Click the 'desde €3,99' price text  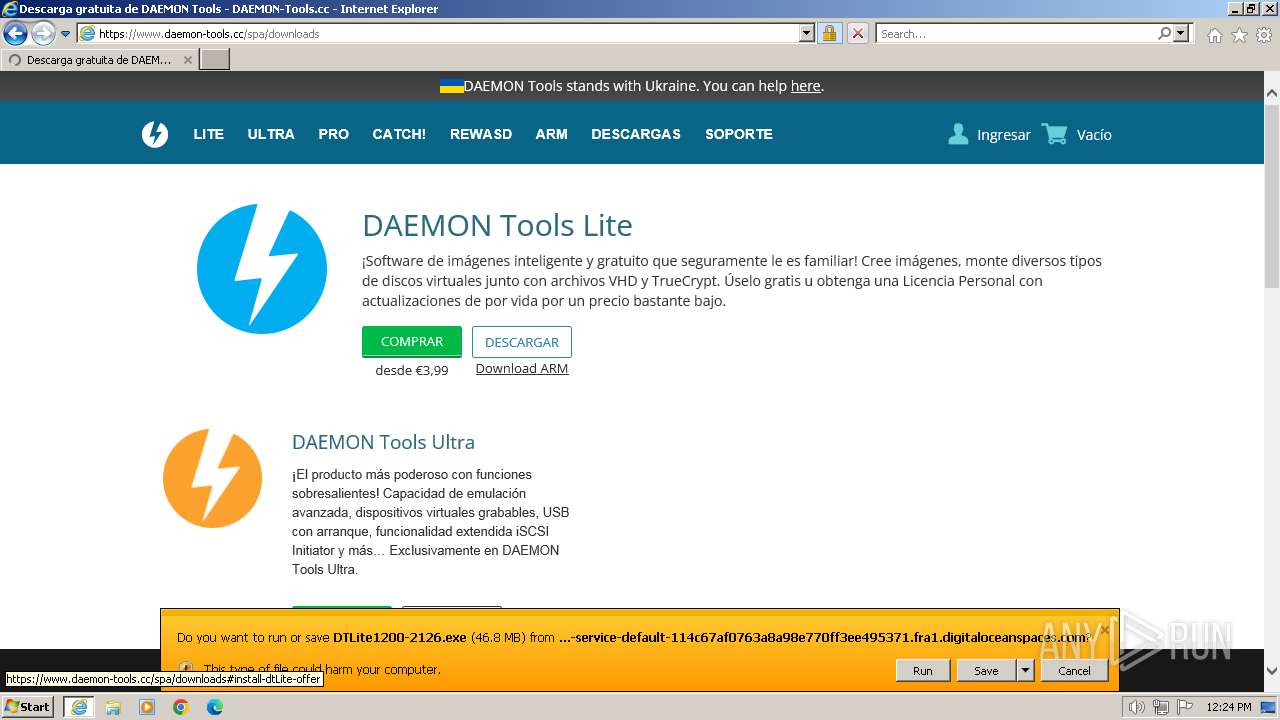[412, 370]
